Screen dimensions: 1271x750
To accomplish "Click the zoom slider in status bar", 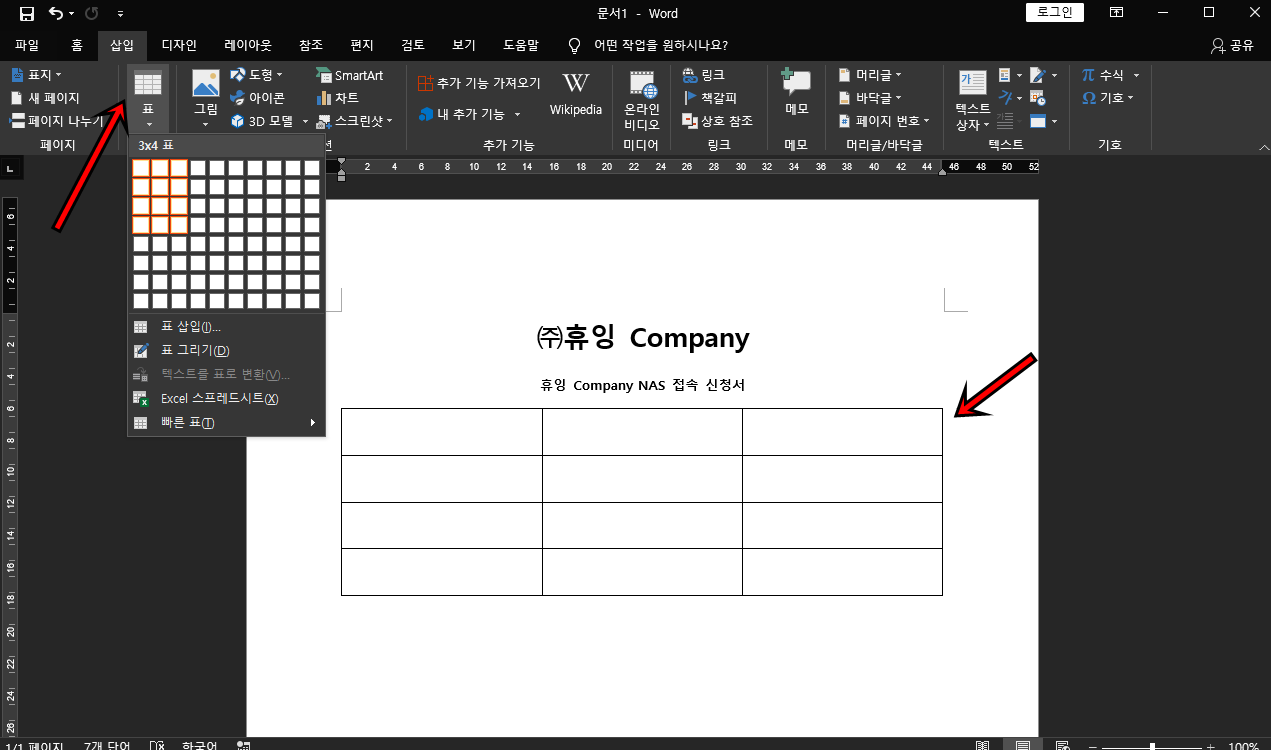I will pos(1153,746).
